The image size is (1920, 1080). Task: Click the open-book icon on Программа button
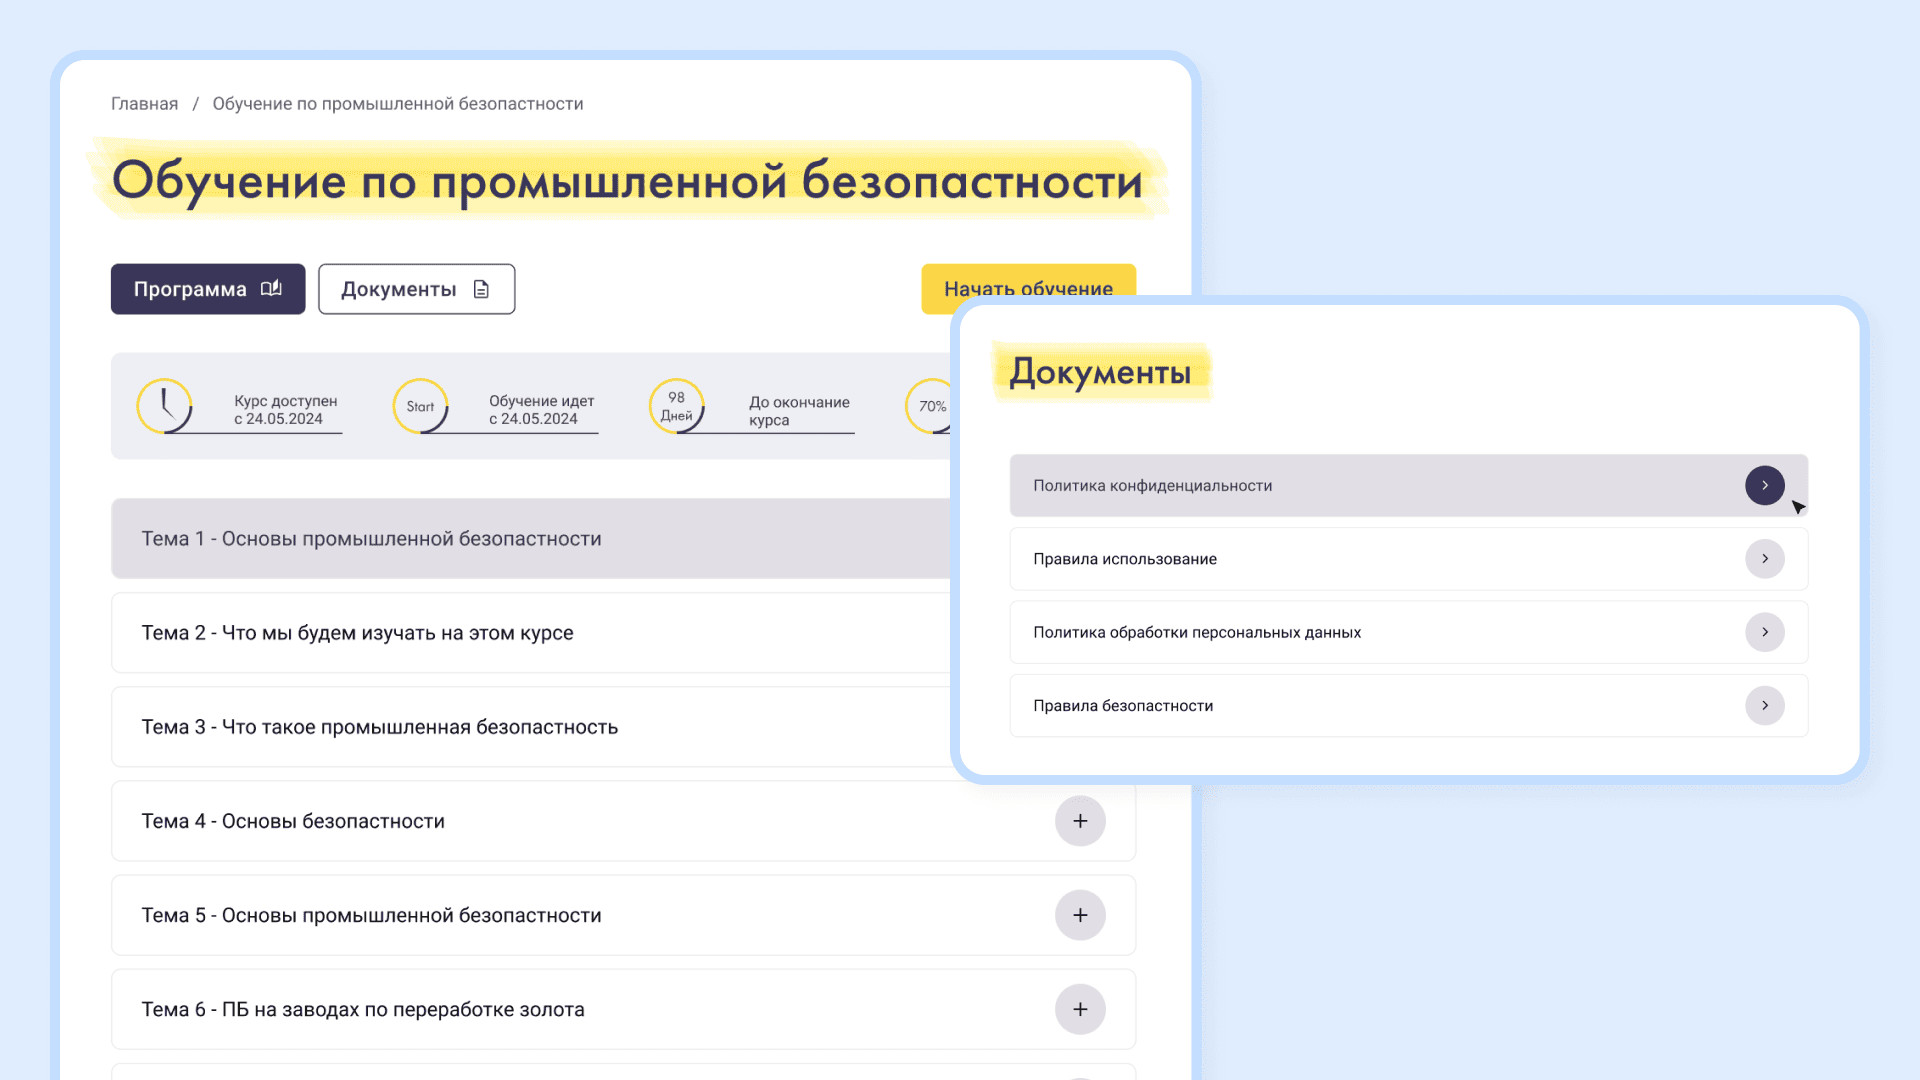point(271,289)
